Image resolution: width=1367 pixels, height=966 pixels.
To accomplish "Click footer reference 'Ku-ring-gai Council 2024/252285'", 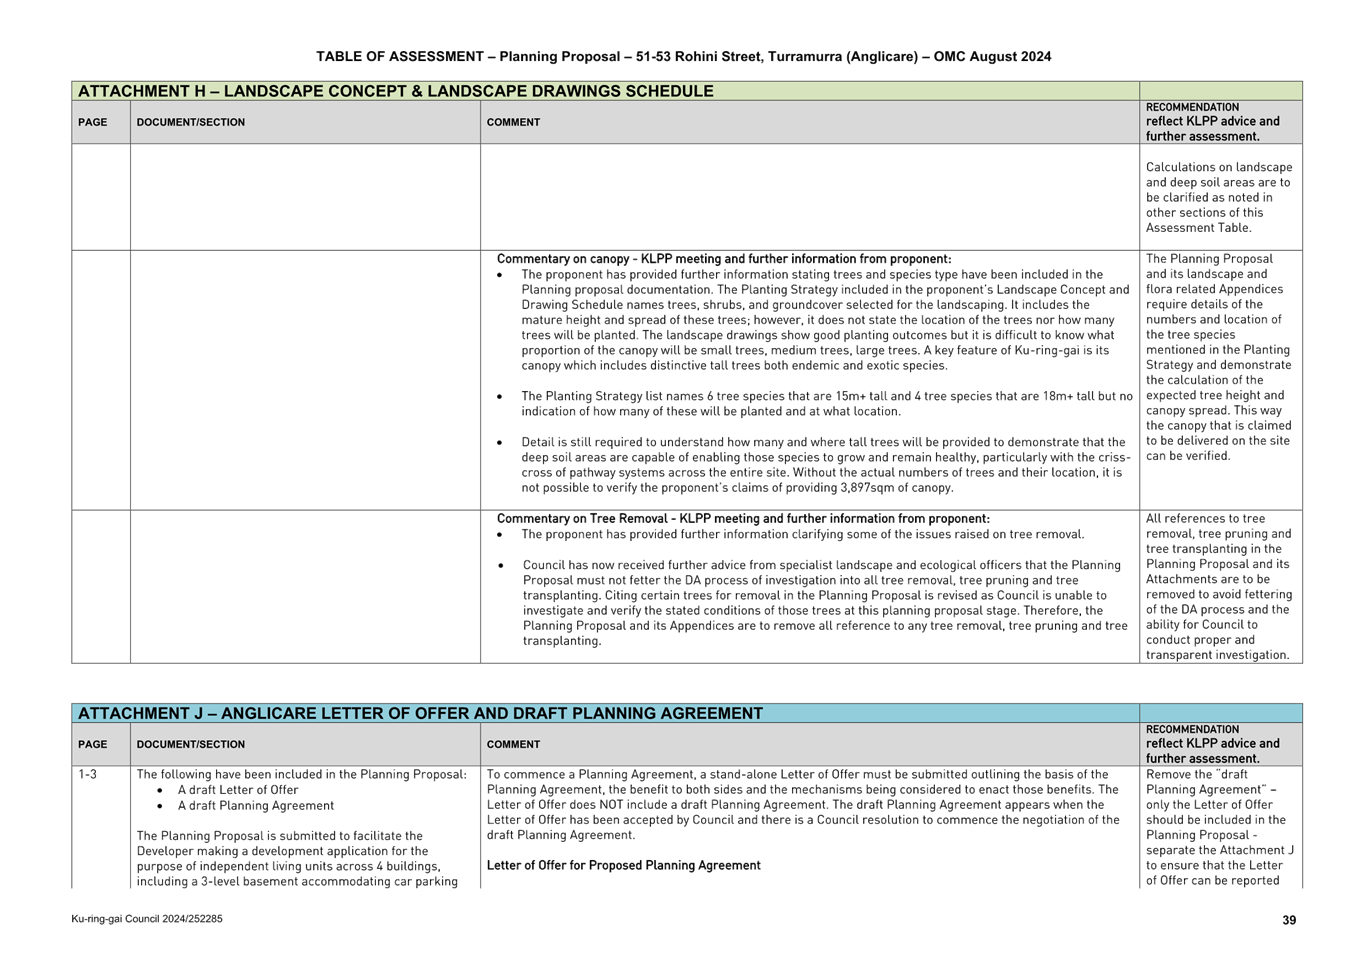I will (x=147, y=918).
